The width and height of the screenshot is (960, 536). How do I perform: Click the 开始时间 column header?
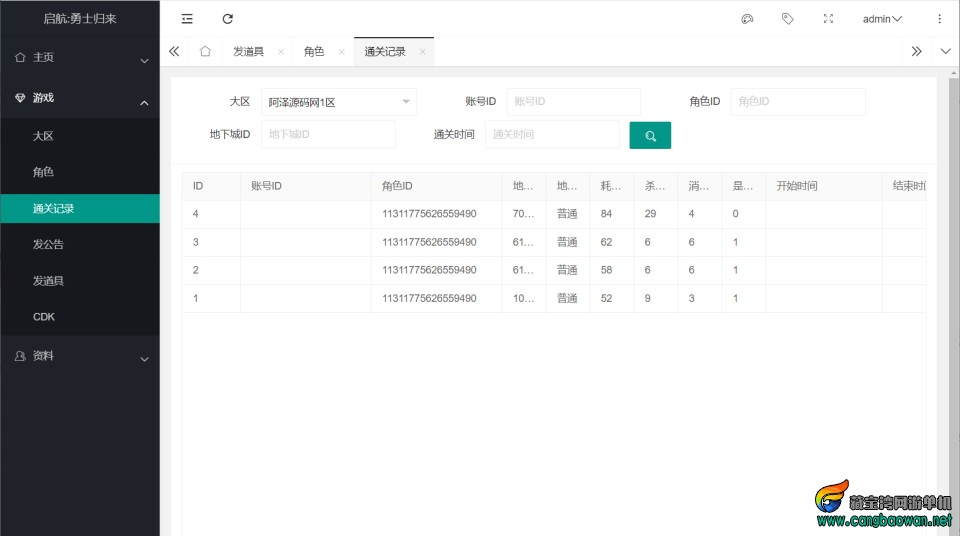point(824,186)
